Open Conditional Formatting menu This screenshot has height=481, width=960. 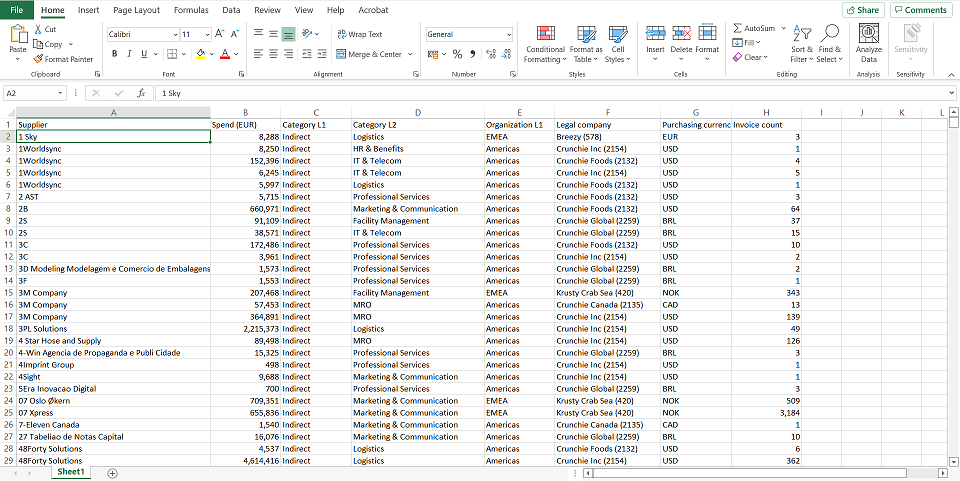545,46
